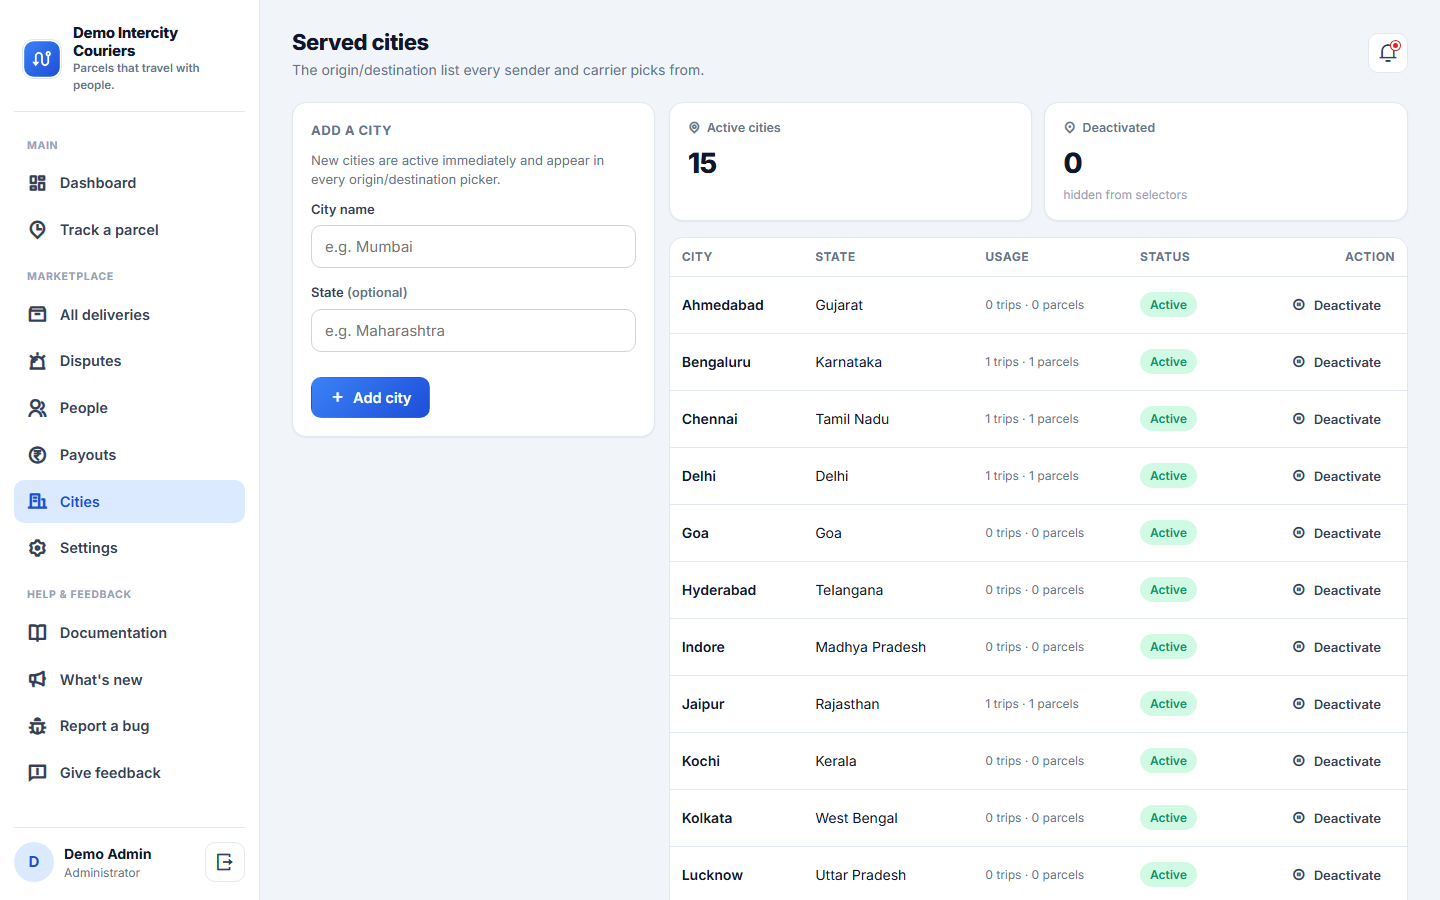The height and width of the screenshot is (900, 1440).
Task: Click the People sidebar icon
Action: tap(38, 408)
